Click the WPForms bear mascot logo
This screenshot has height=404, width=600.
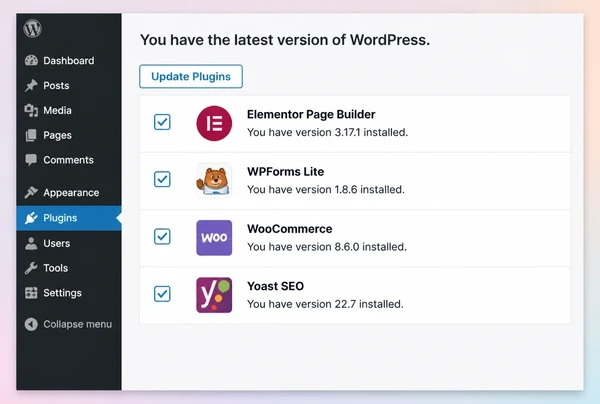click(x=214, y=181)
